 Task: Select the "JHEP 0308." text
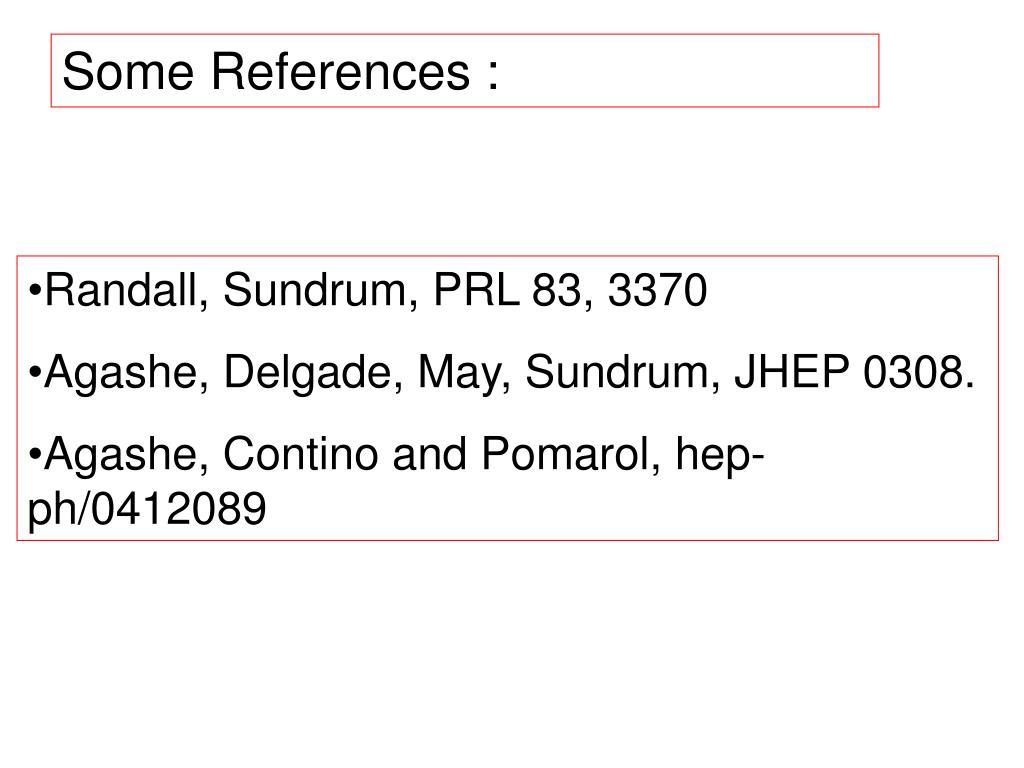tap(854, 372)
